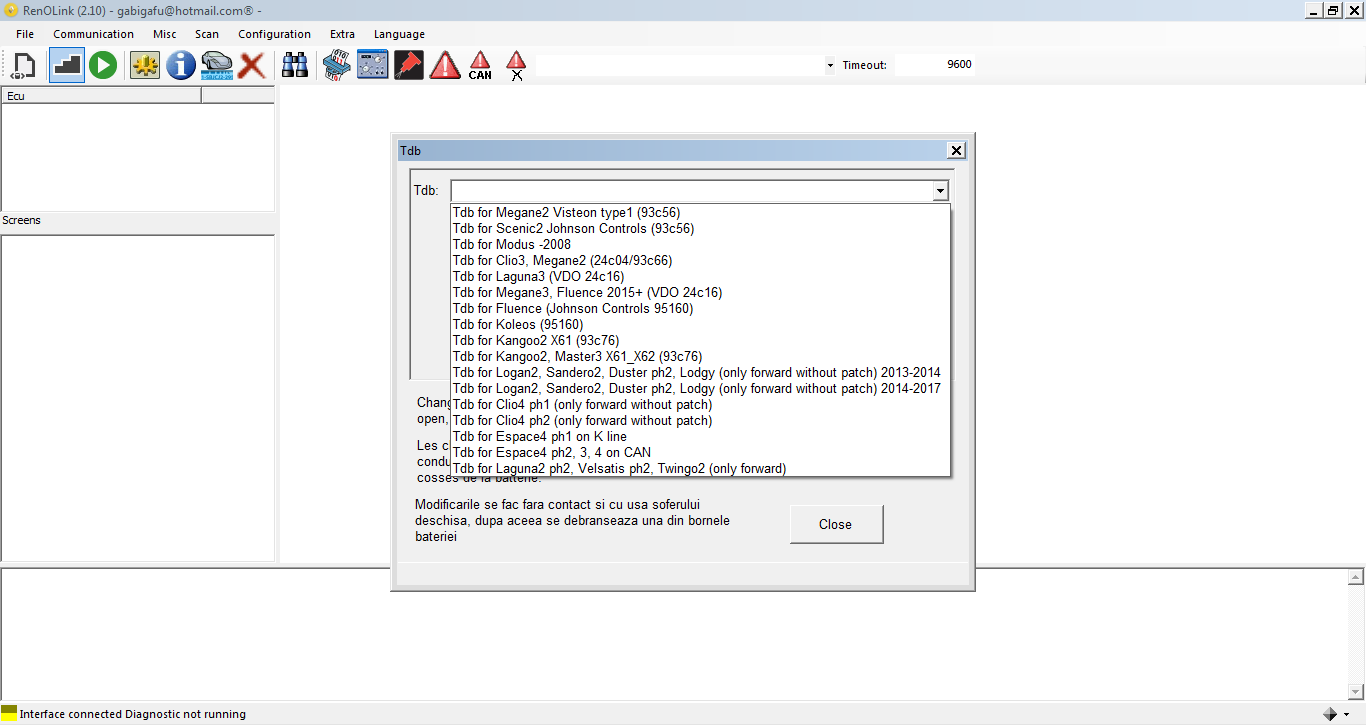The height and width of the screenshot is (726, 1366).
Task: Click the log panel scroll up arrow
Action: (x=1357, y=578)
